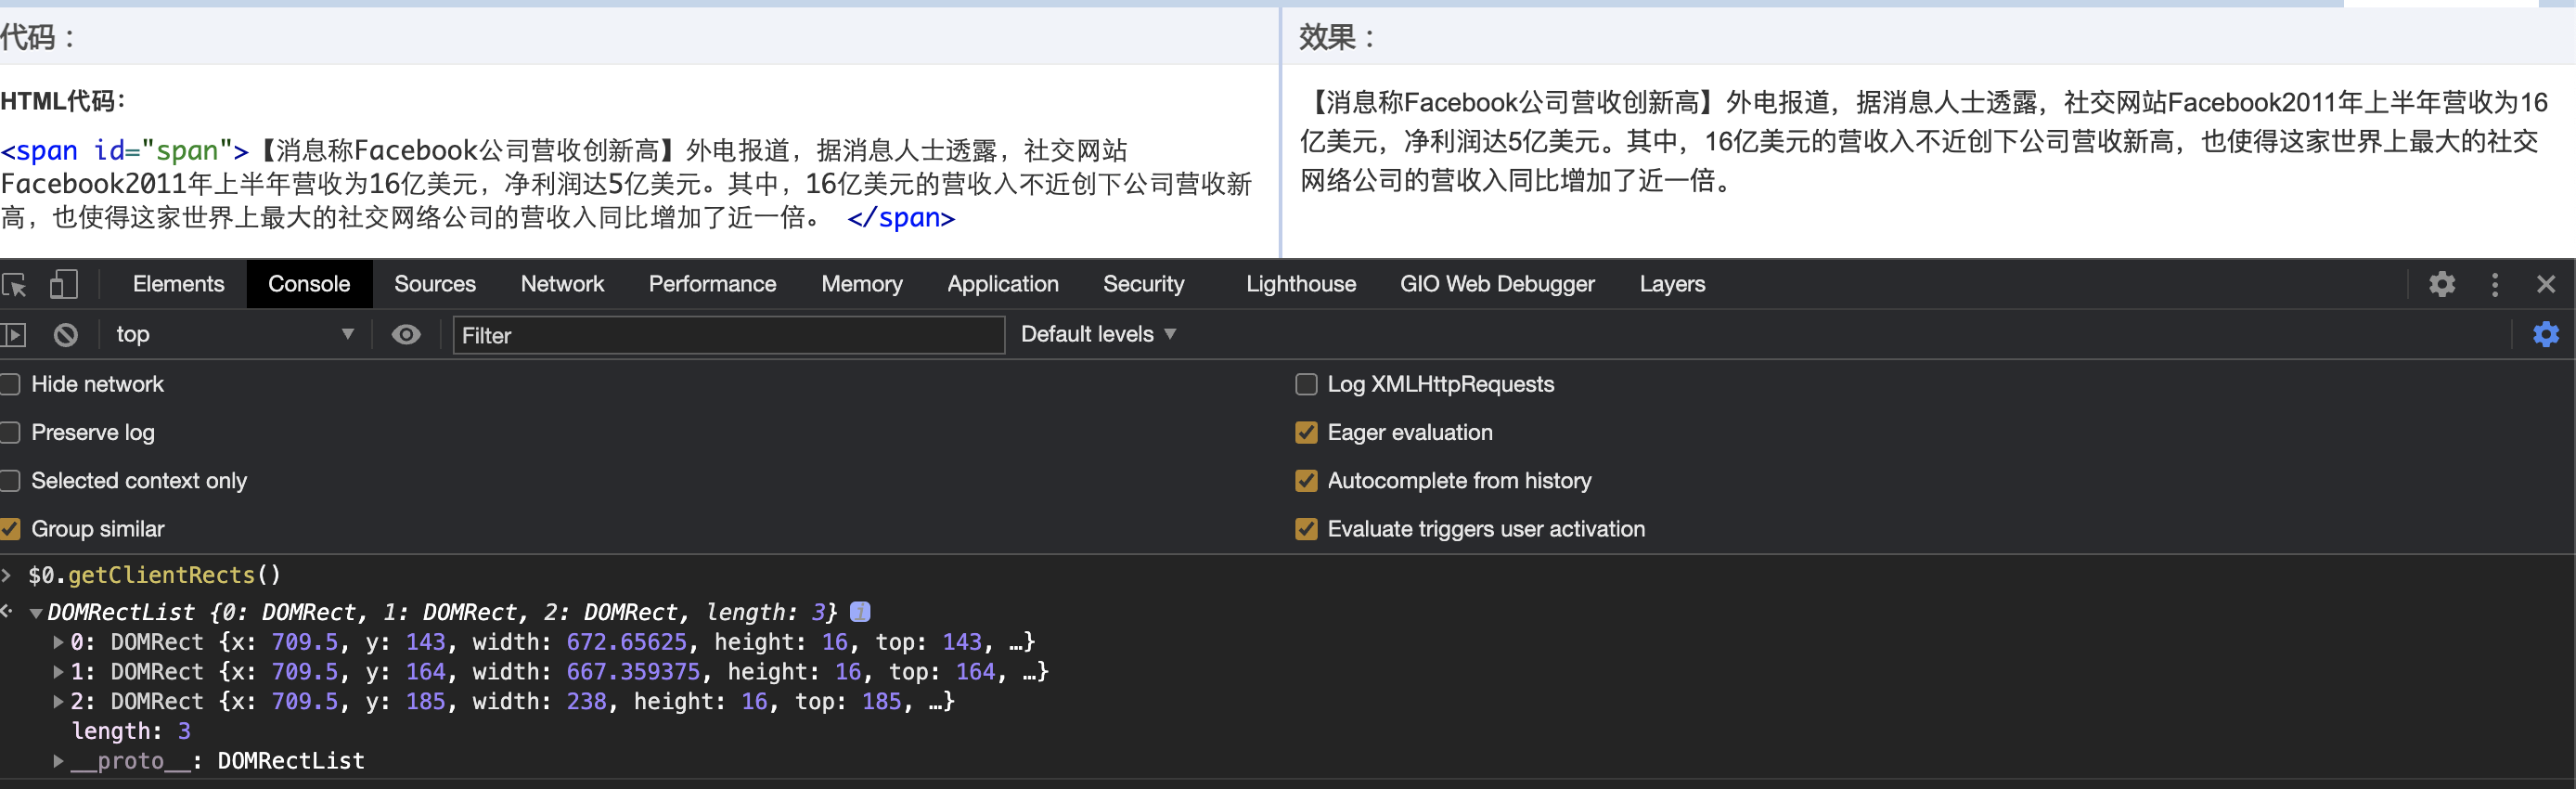Go to the Application tab
The image size is (2576, 789).
tap(1003, 284)
